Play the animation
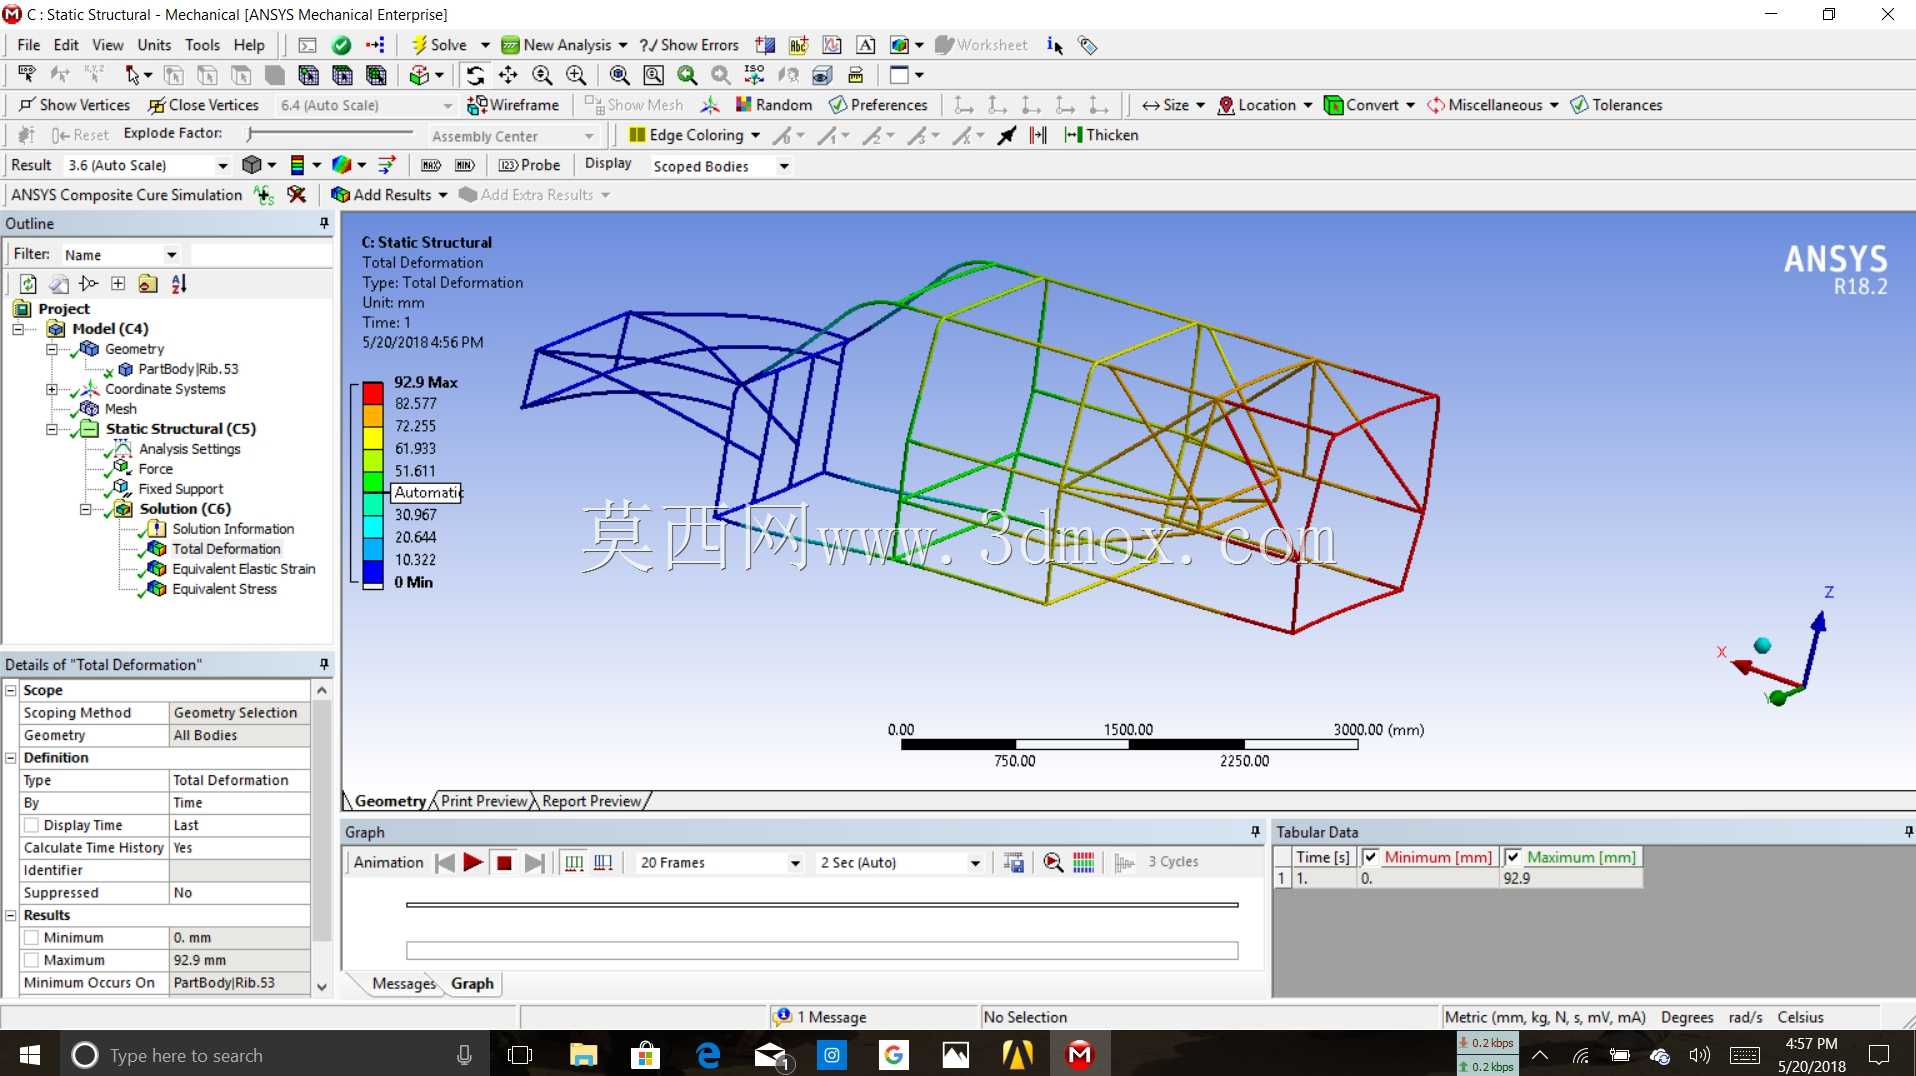The width and height of the screenshot is (1916, 1076). pyautogui.click(x=473, y=862)
